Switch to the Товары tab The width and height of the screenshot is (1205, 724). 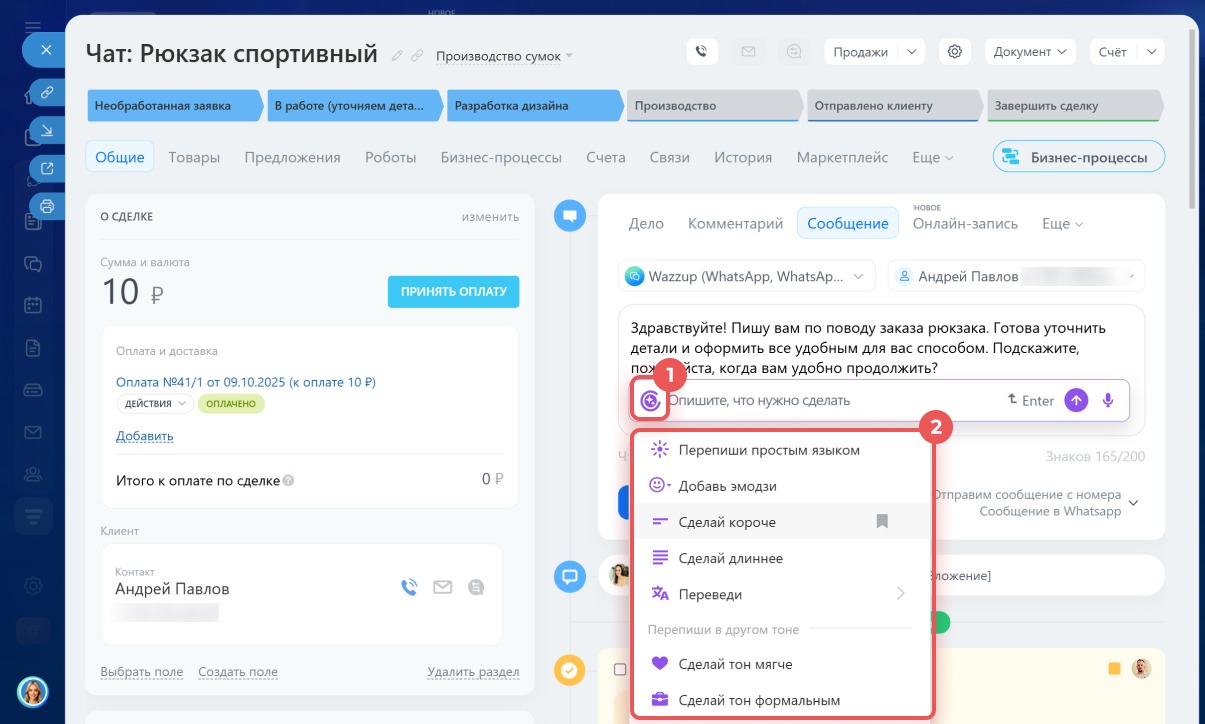[194, 157]
